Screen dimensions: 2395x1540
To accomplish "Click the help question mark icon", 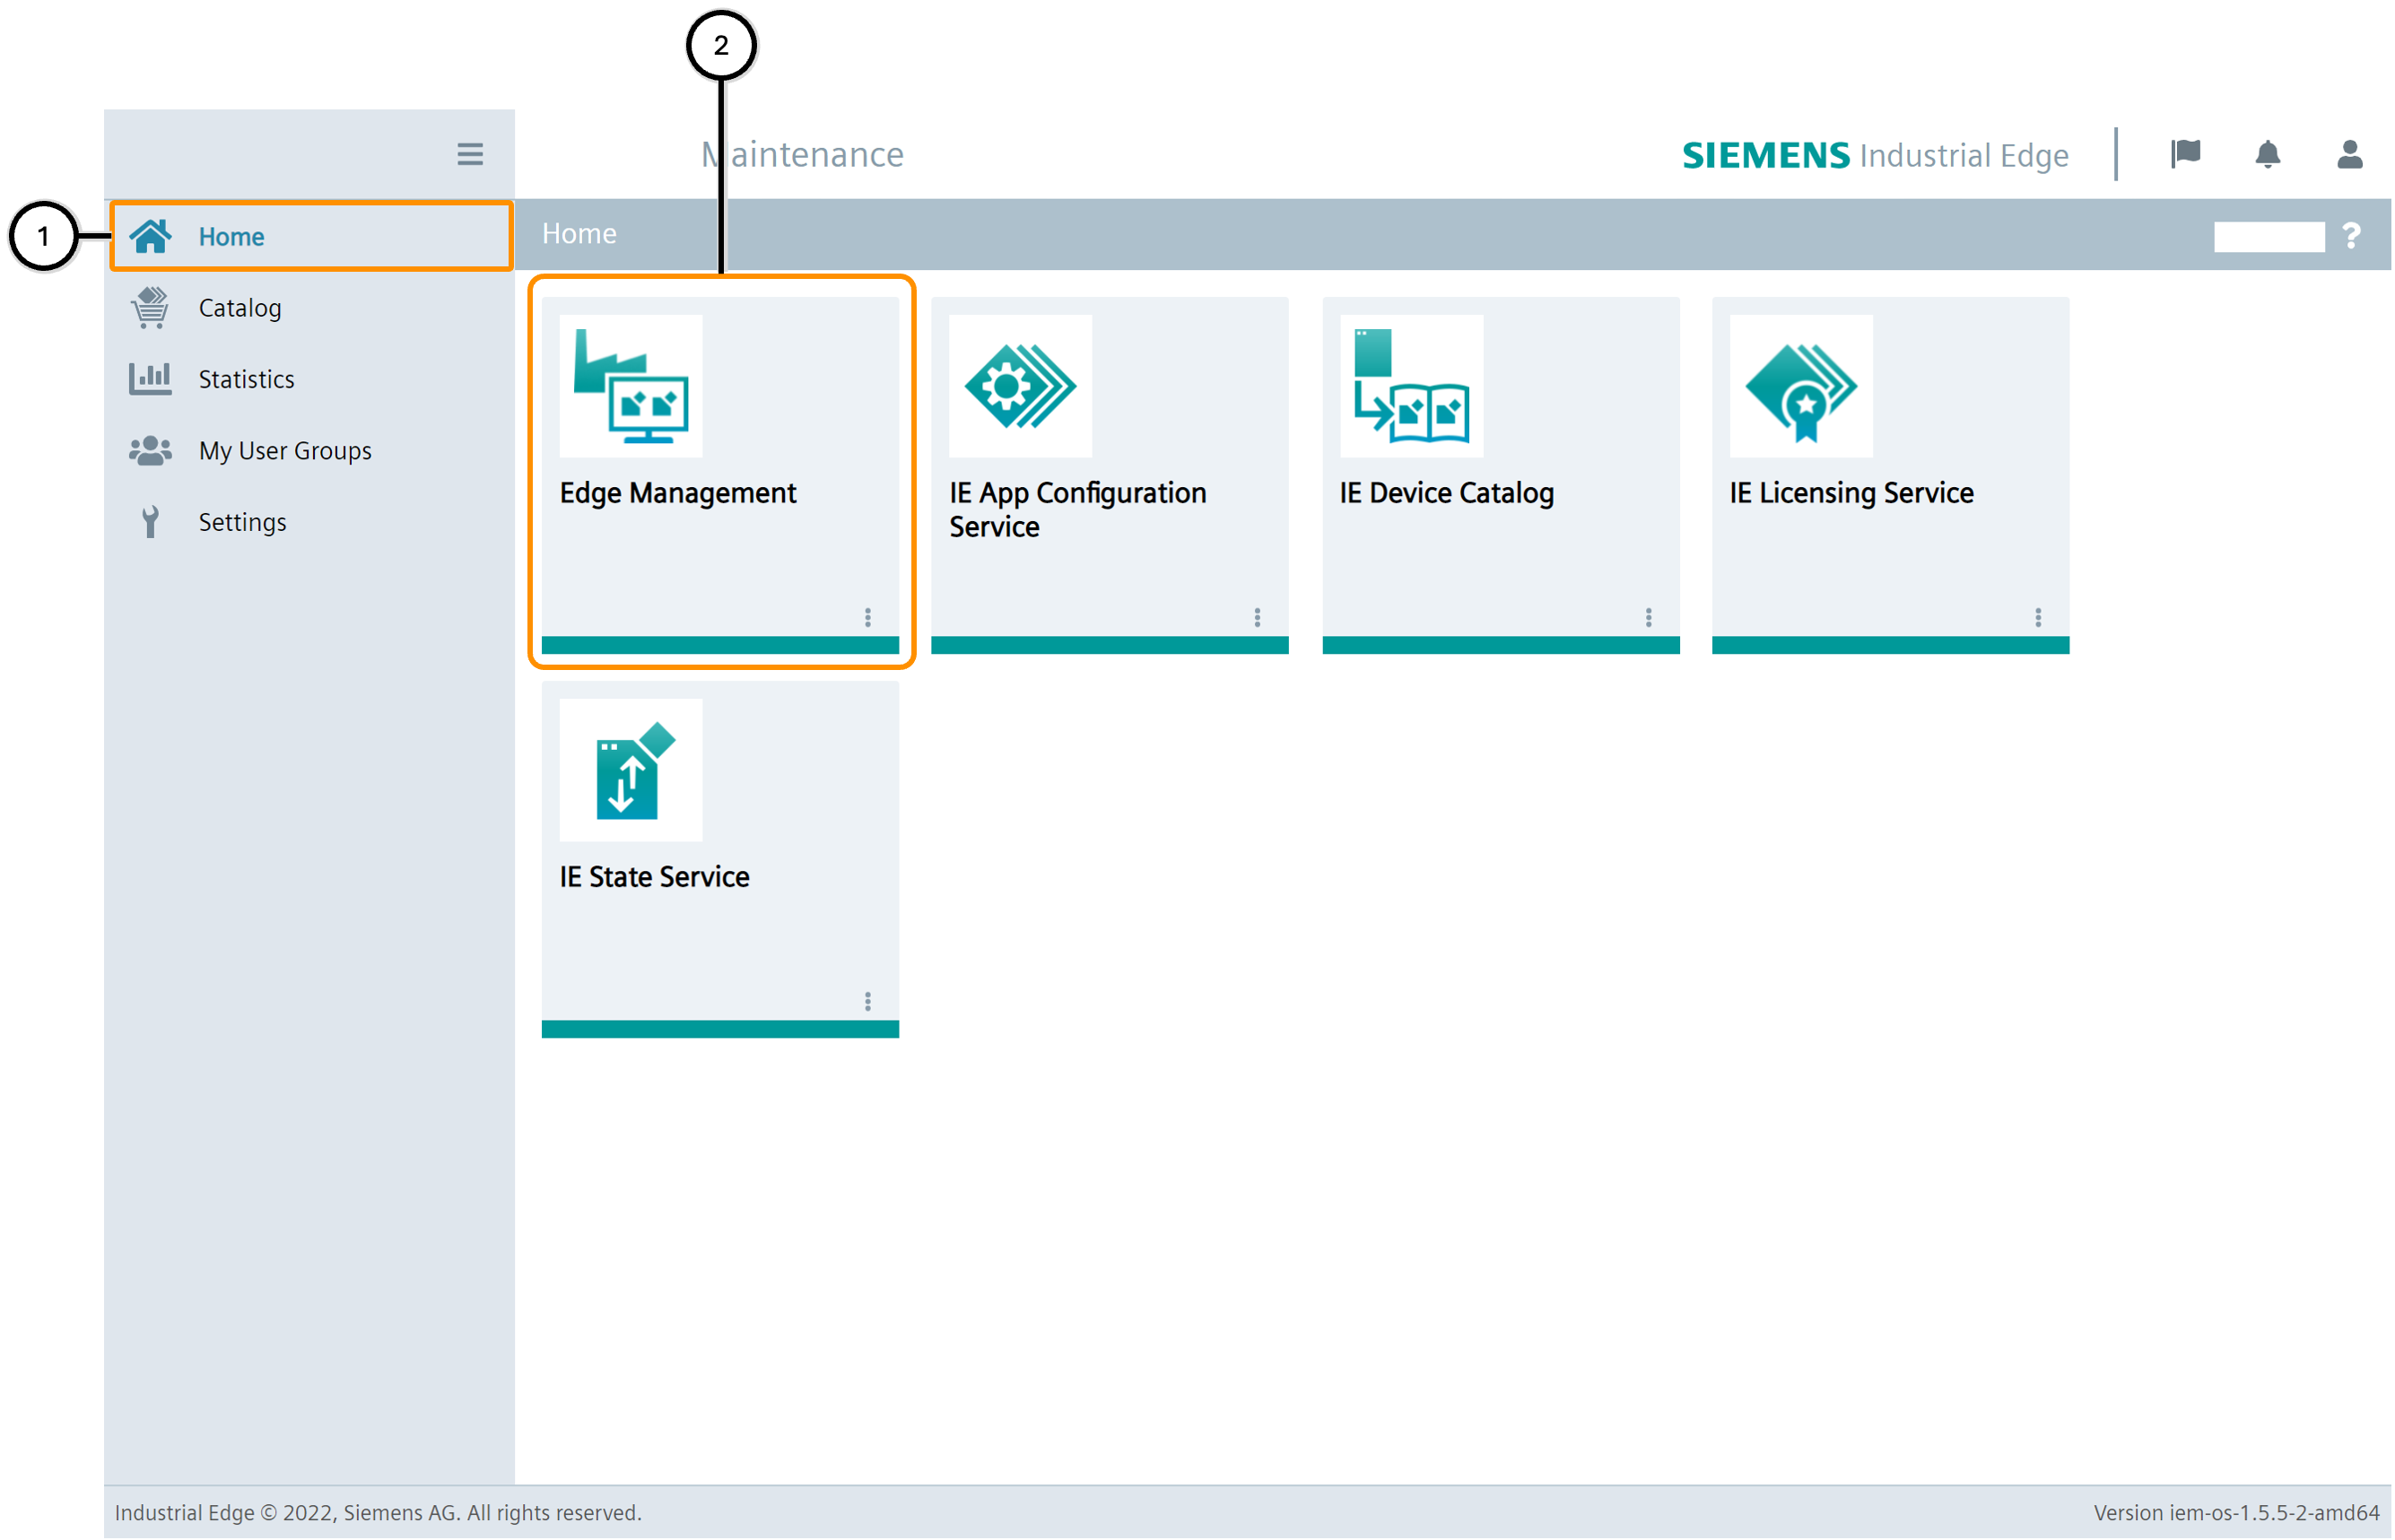I will (x=2351, y=236).
